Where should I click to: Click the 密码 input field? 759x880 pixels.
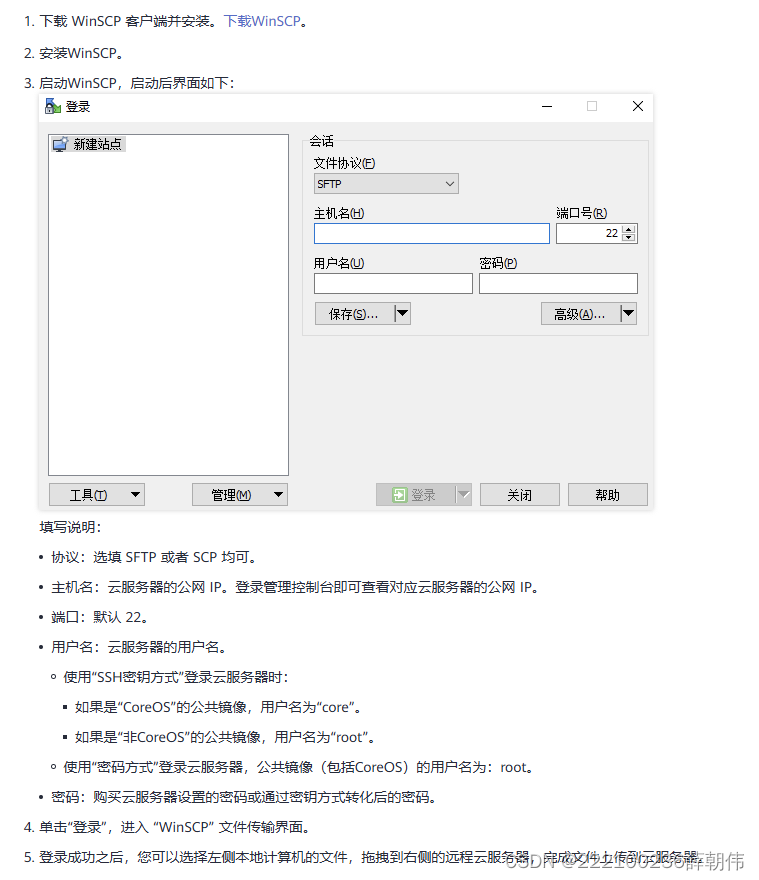click(x=559, y=283)
